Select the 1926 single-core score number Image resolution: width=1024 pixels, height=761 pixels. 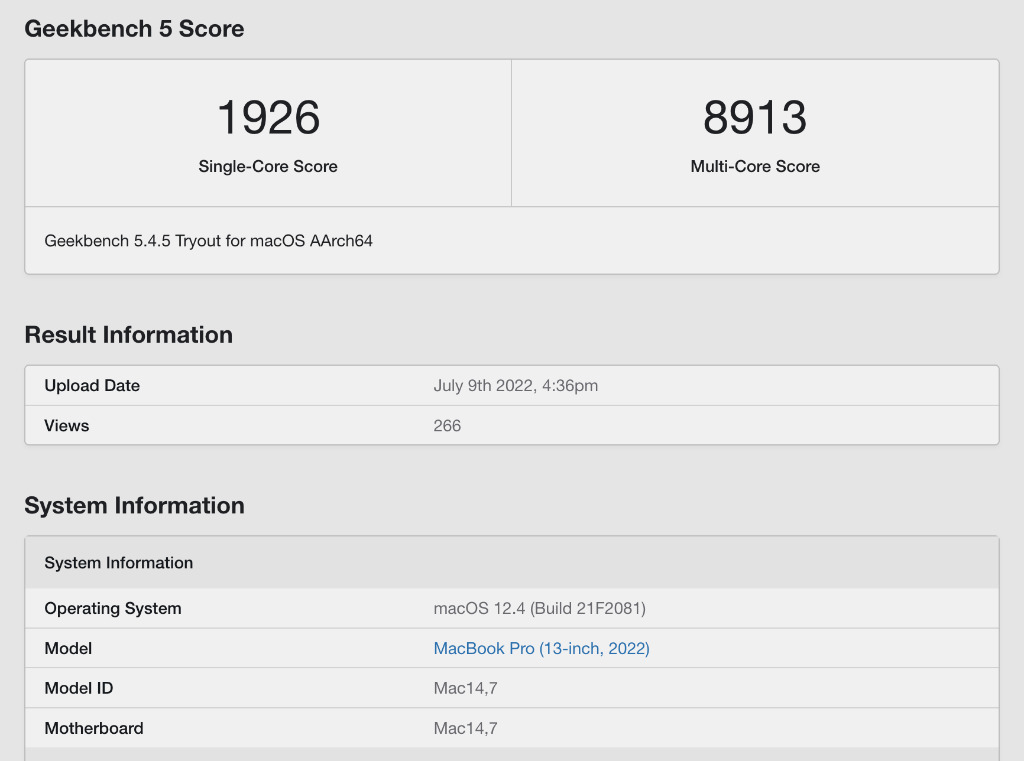tap(268, 118)
